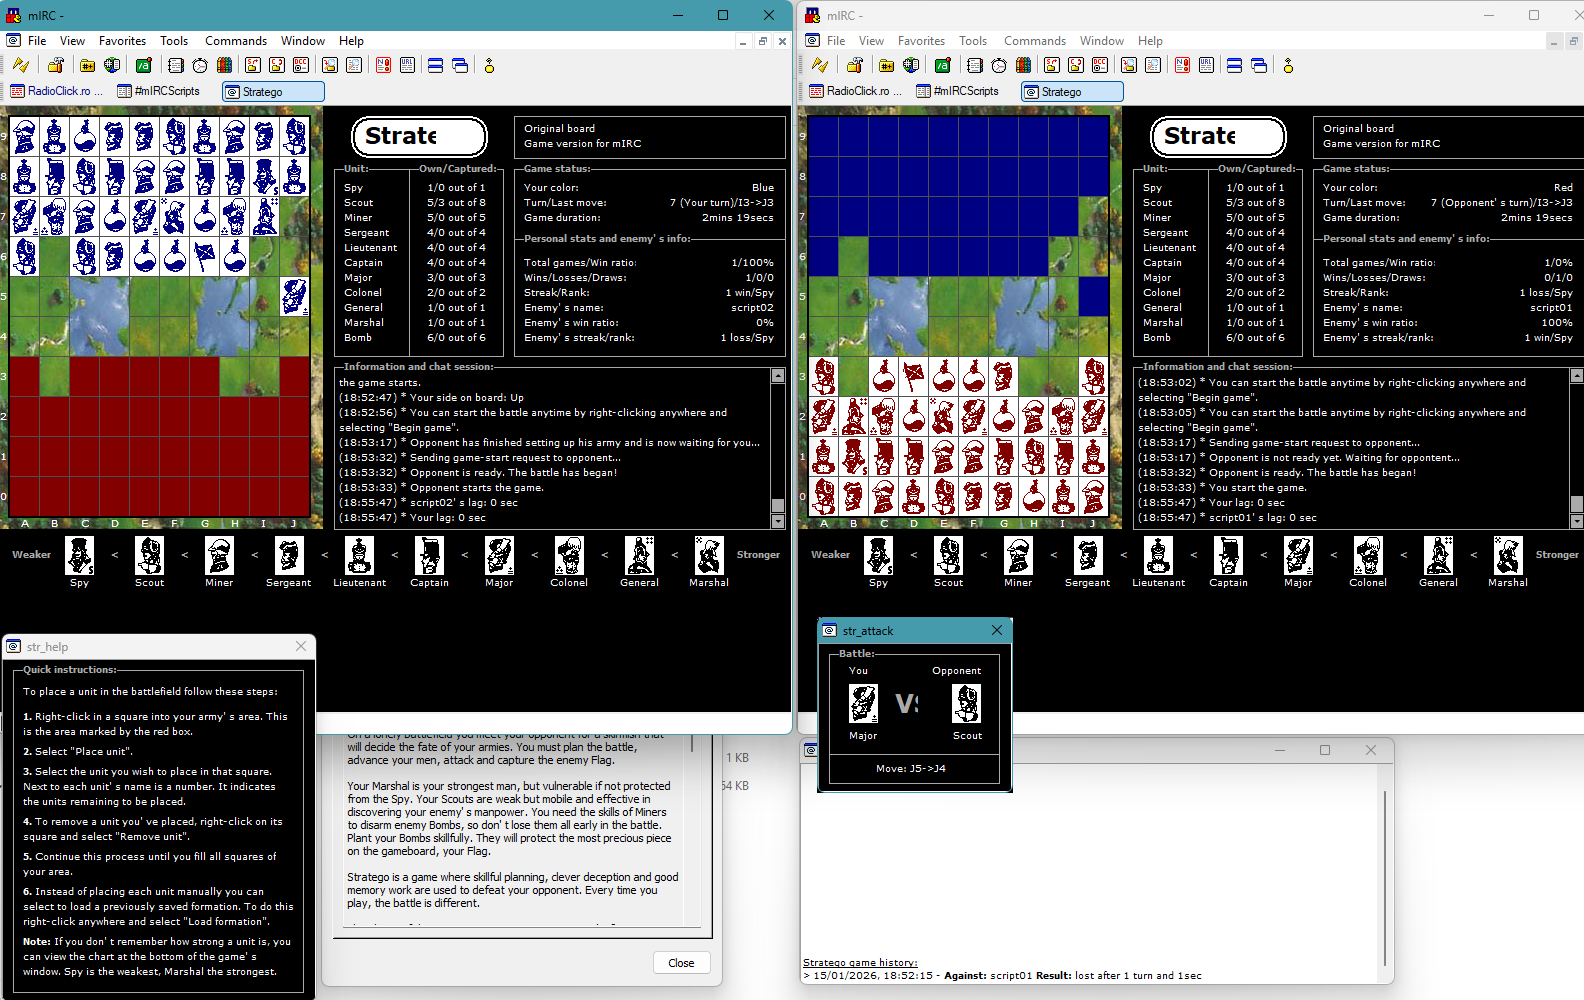Click About mIRC icon in right toolbar
This screenshot has height=1000, width=1584.
pos(1288,65)
